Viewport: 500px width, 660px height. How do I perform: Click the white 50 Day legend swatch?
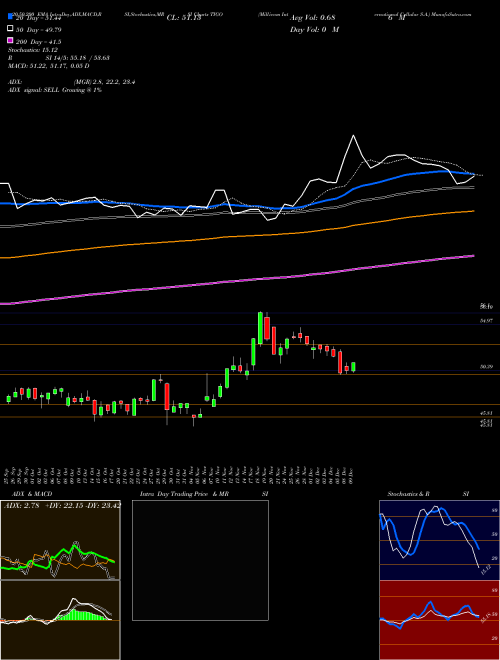tap(10, 29)
